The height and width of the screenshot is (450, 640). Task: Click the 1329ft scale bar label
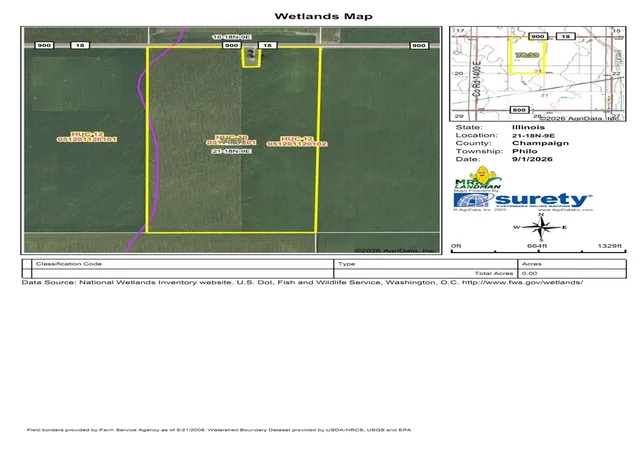610,246
